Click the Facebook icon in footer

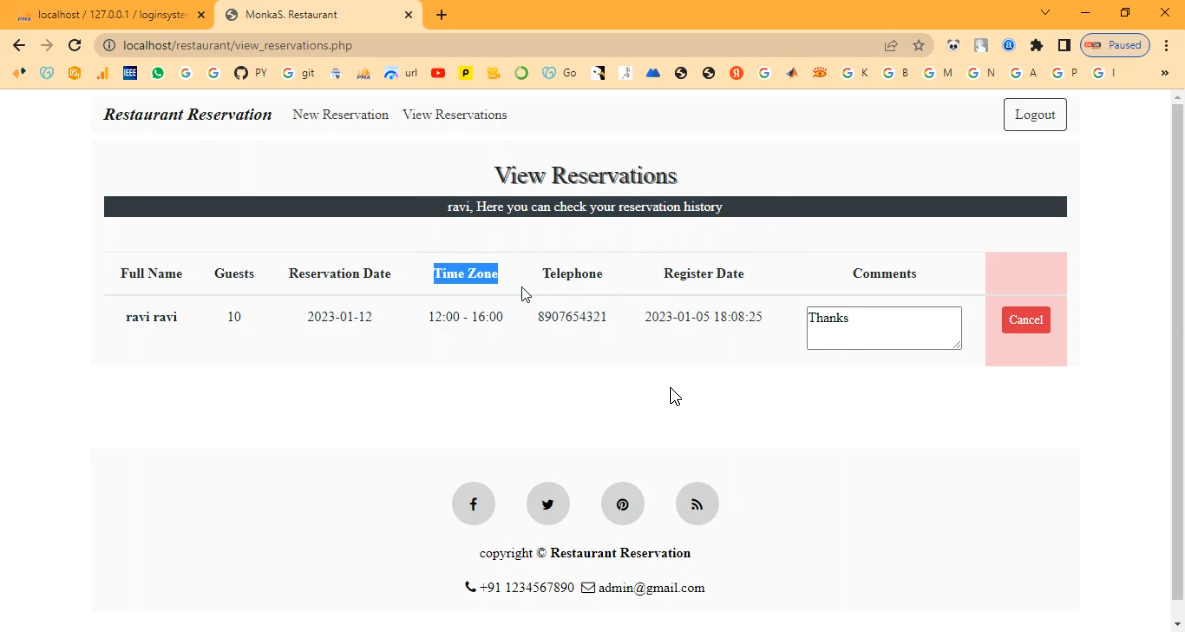pos(473,504)
